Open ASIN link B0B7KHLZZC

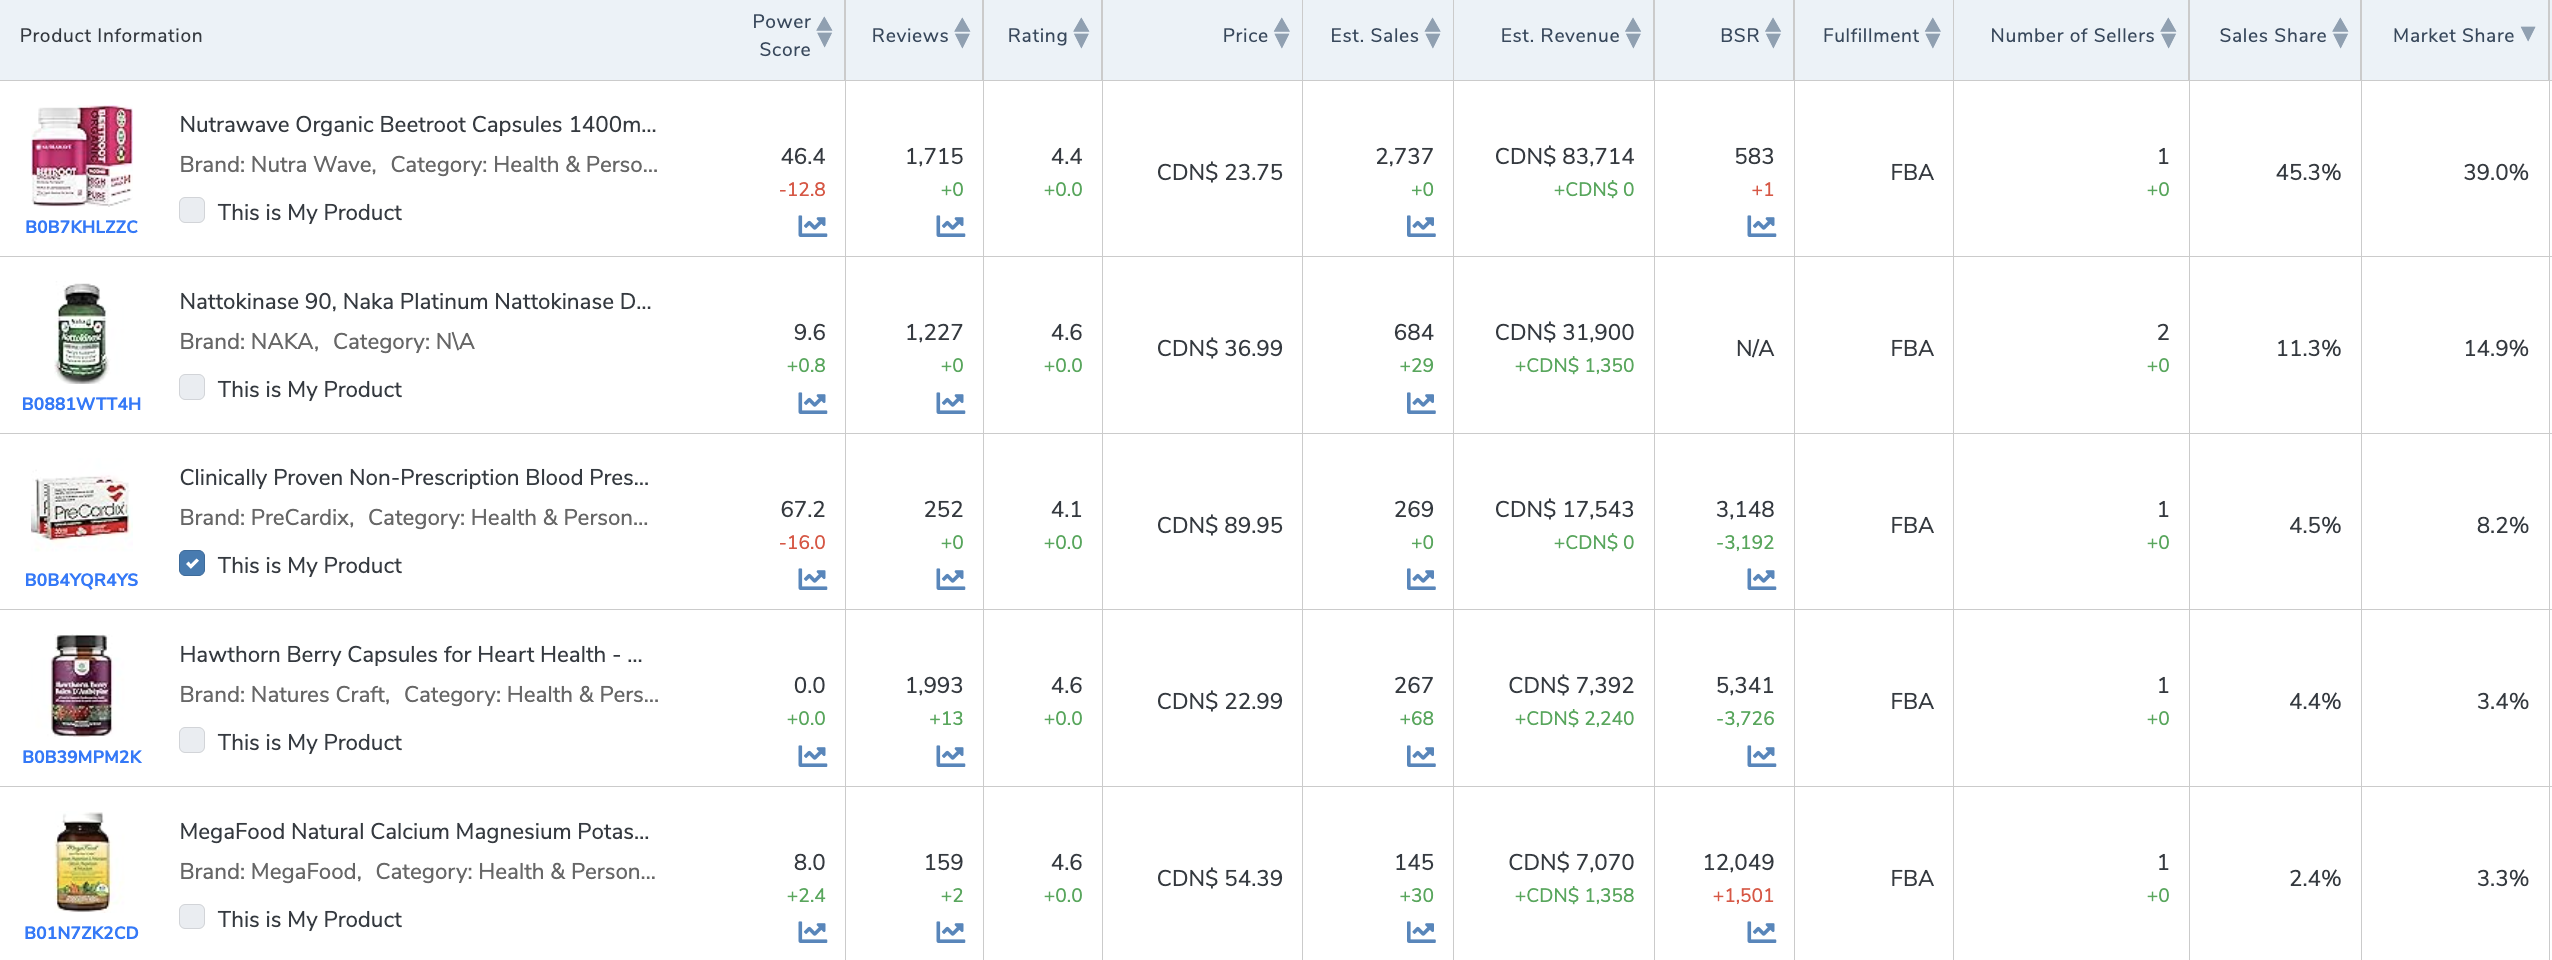(81, 227)
